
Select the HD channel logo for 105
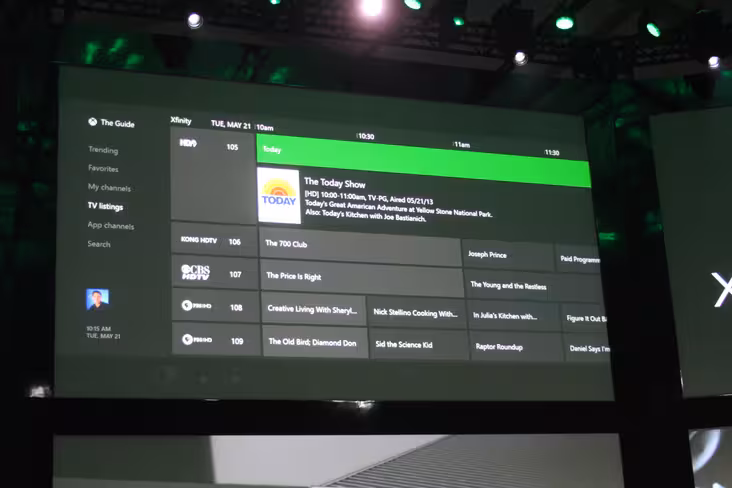pyautogui.click(x=188, y=143)
